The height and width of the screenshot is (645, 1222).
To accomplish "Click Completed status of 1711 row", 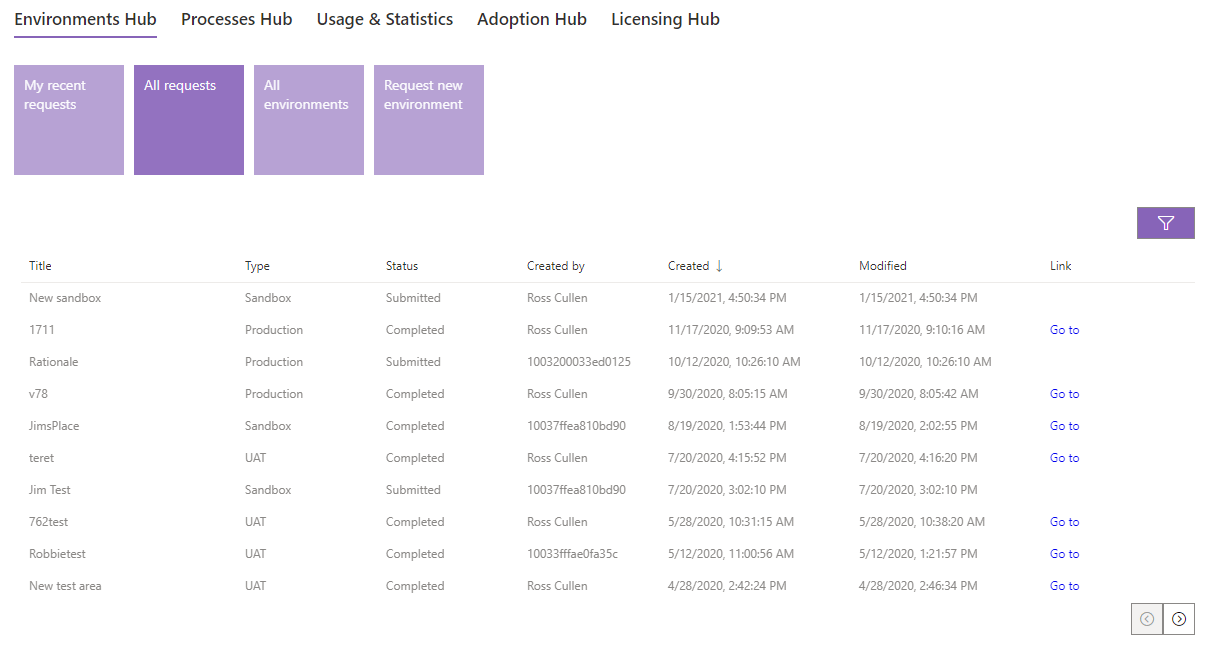I will pos(415,330).
